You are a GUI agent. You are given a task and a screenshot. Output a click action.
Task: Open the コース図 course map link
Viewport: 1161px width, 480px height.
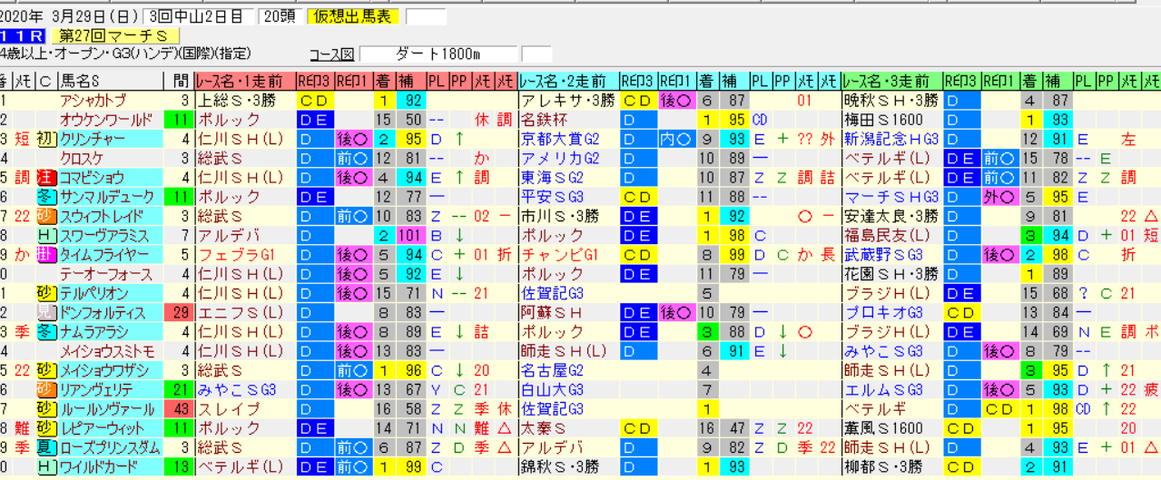click(332, 54)
